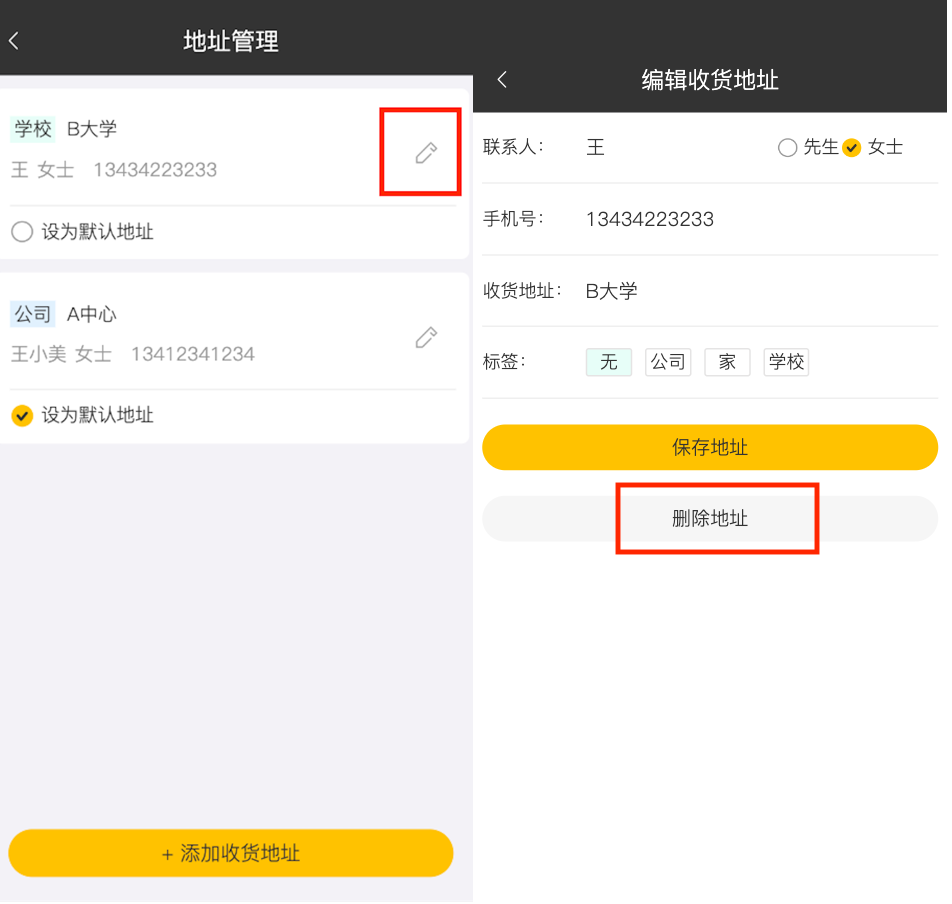Viewport: 952px width, 904px height.
Task: Click the 标签 field label
Action: [x=504, y=362]
